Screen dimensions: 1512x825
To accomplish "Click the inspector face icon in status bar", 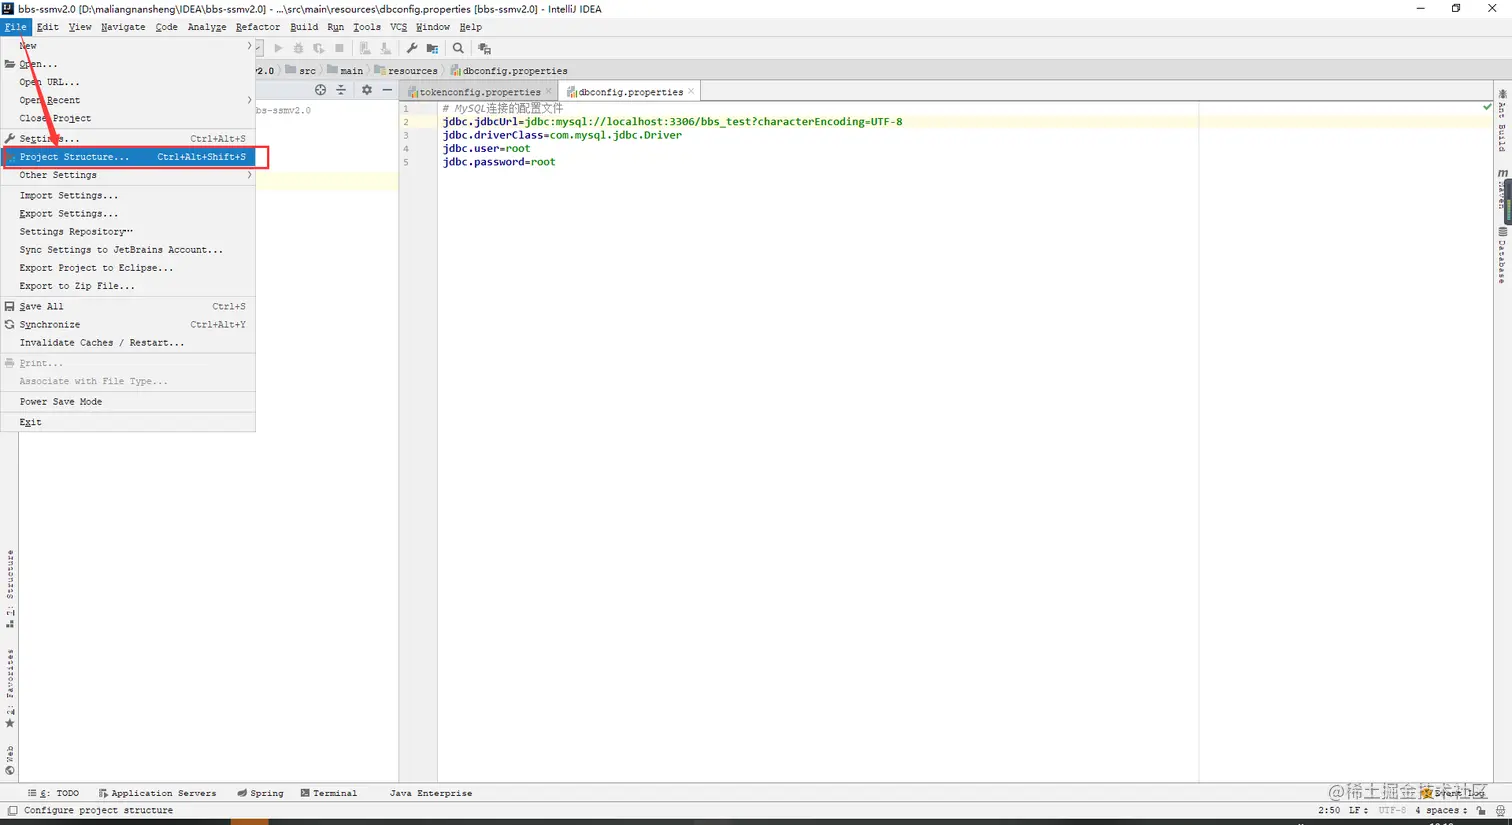I will tap(1501, 811).
